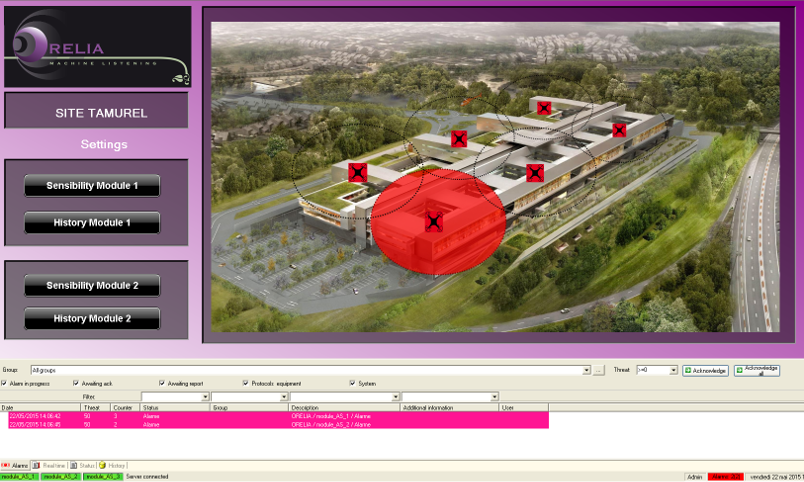Click the first Acknowledge button
Screen dimensions: 804x482
pyautogui.click(x=705, y=370)
